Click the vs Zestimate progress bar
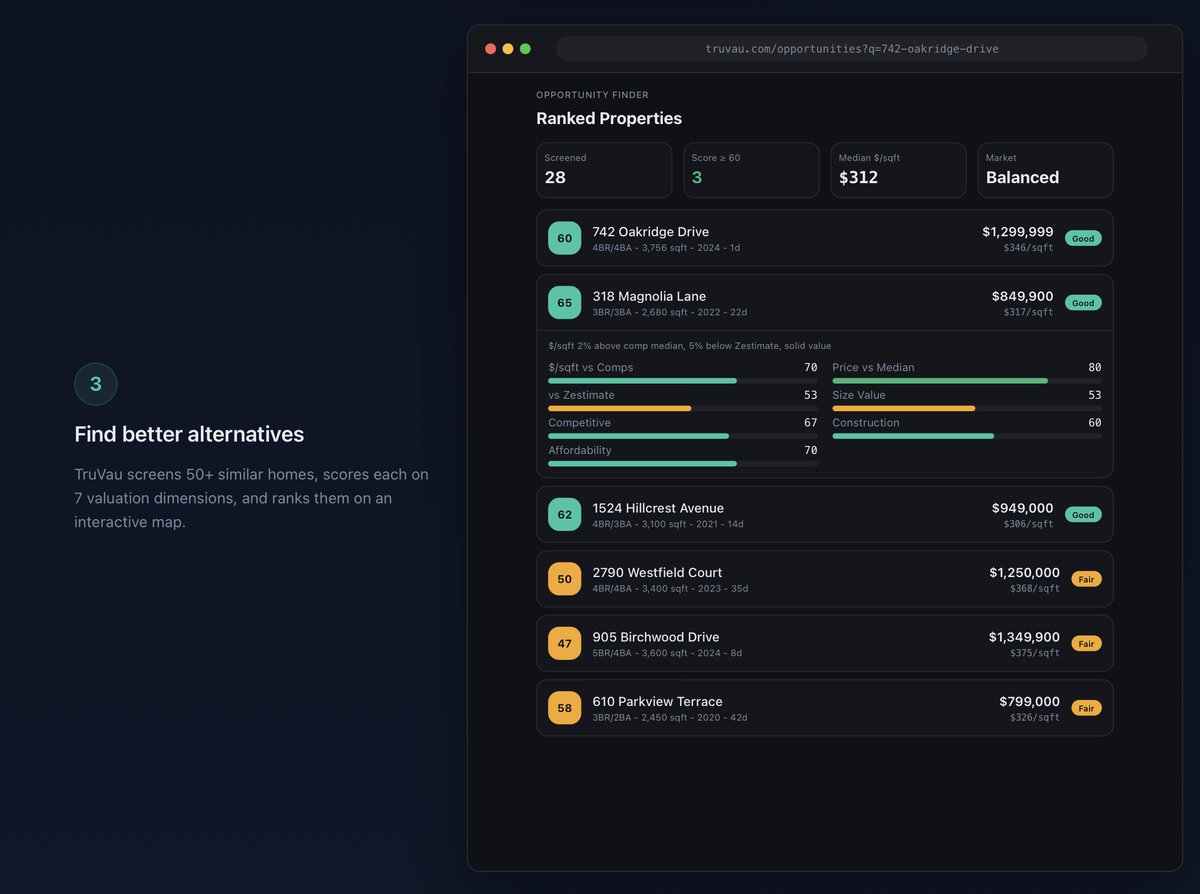The height and width of the screenshot is (894, 1200). [x=683, y=408]
